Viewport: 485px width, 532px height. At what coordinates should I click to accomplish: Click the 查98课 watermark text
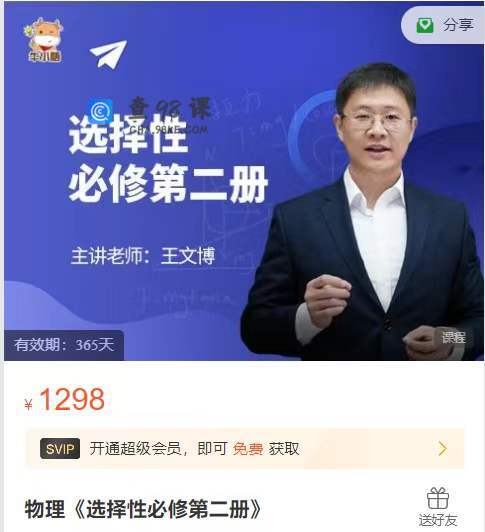(x=170, y=108)
